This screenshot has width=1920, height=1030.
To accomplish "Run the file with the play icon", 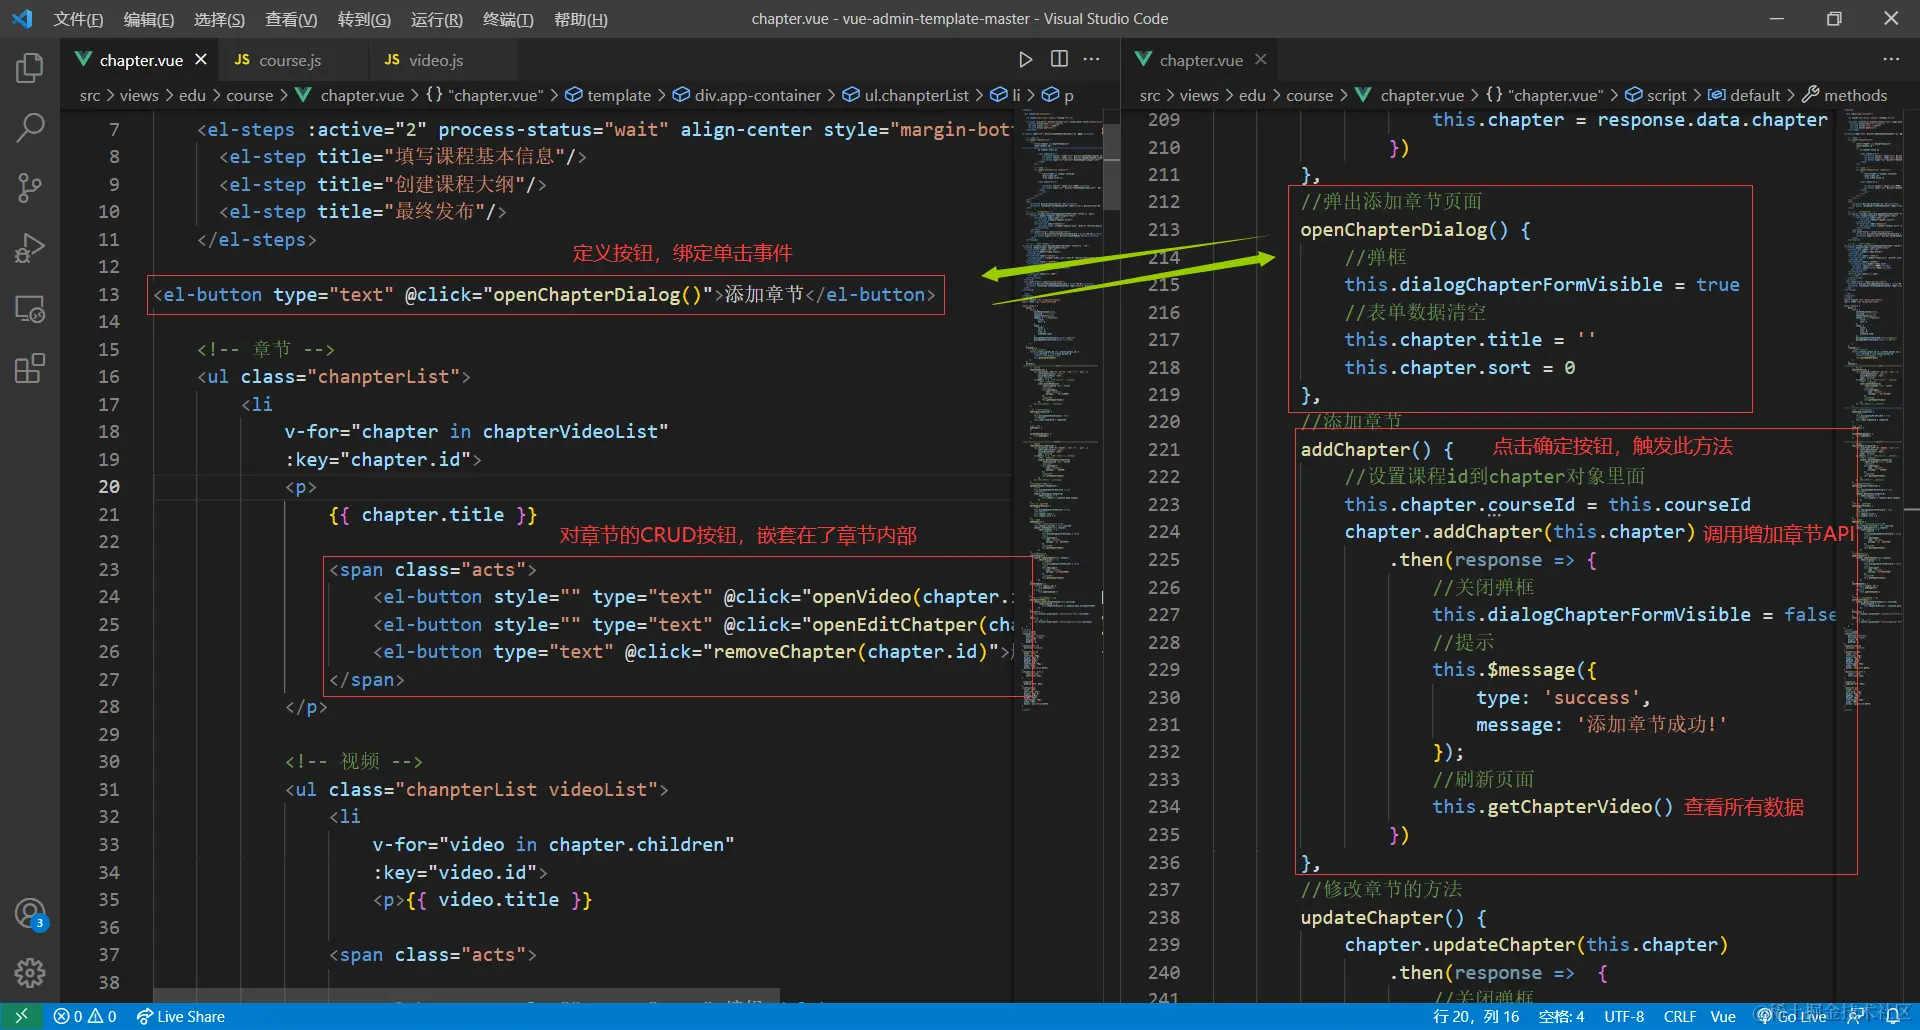I will click(x=1025, y=60).
